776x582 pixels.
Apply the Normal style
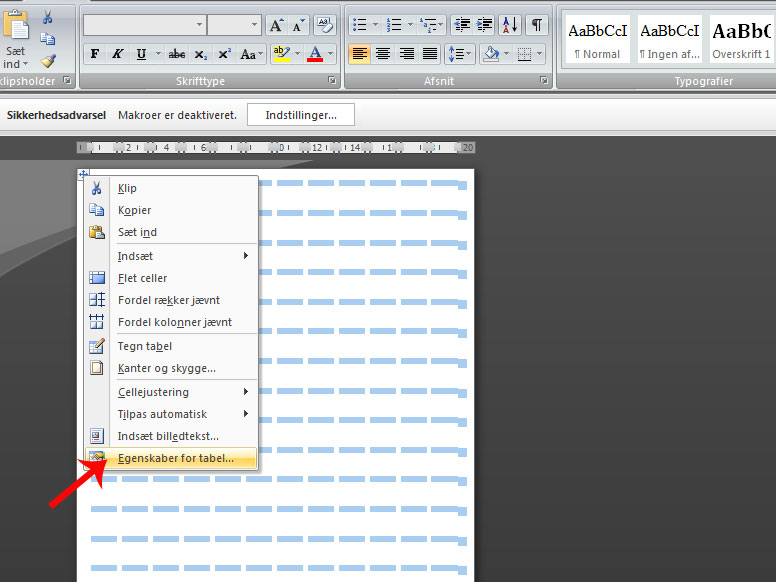[598, 40]
